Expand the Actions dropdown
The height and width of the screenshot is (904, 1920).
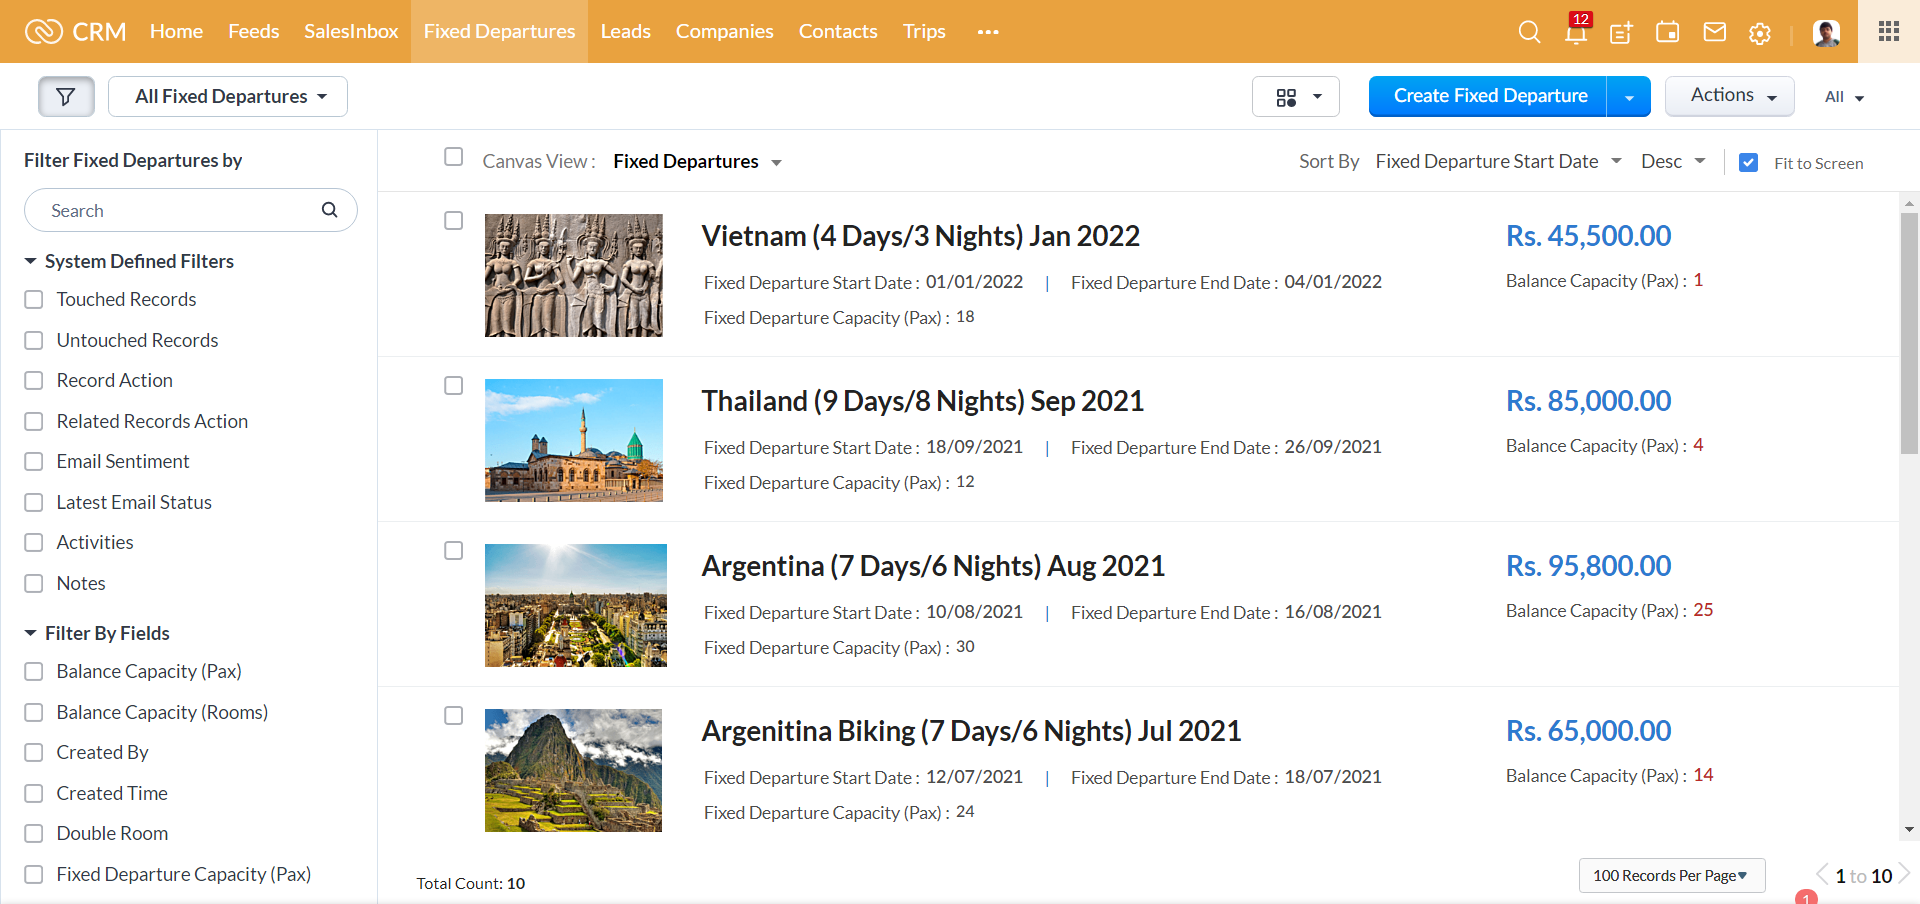(x=1729, y=96)
